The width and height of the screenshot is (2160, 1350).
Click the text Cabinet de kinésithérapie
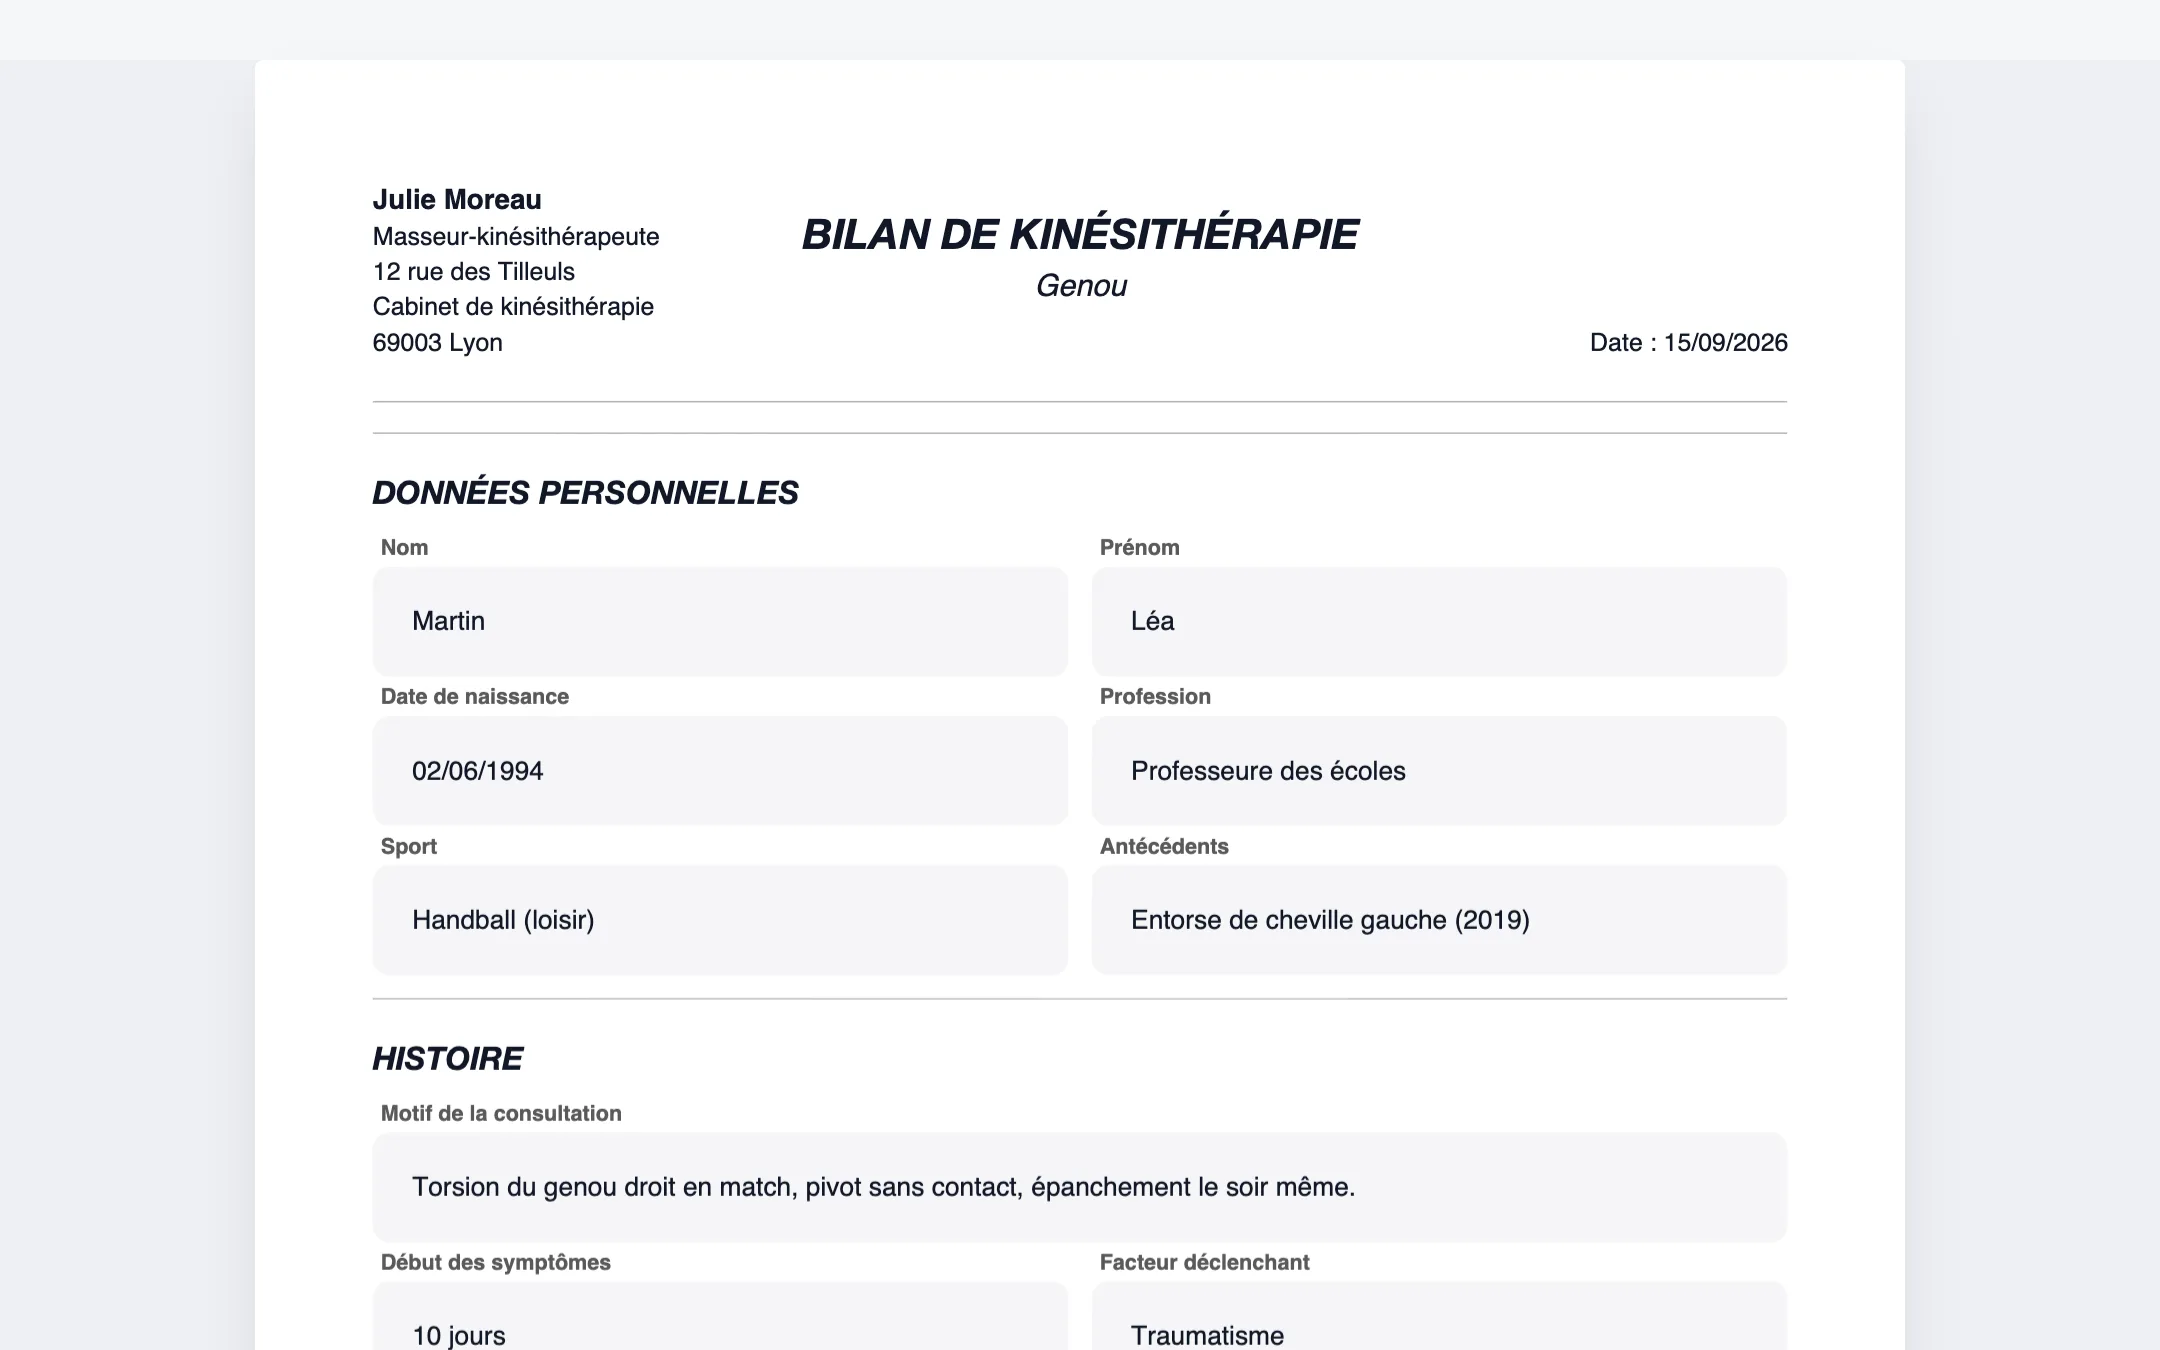(513, 307)
